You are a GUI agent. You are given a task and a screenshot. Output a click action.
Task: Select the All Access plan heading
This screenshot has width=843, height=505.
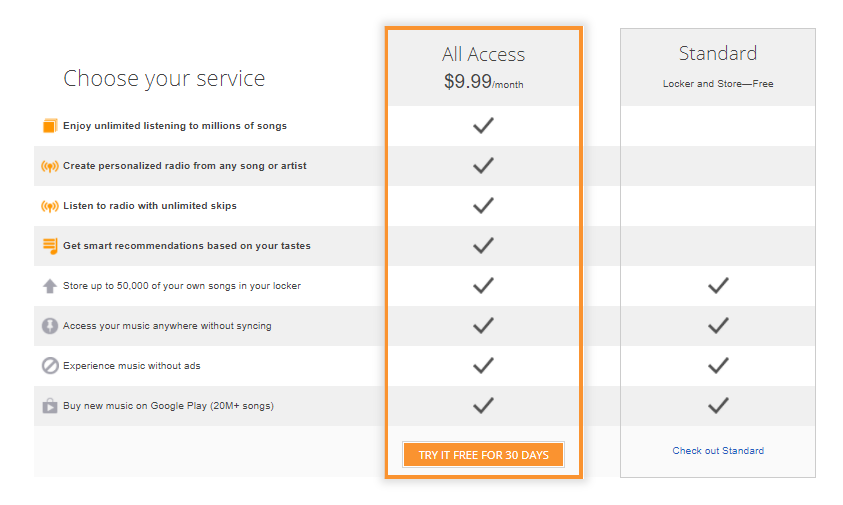pos(483,55)
